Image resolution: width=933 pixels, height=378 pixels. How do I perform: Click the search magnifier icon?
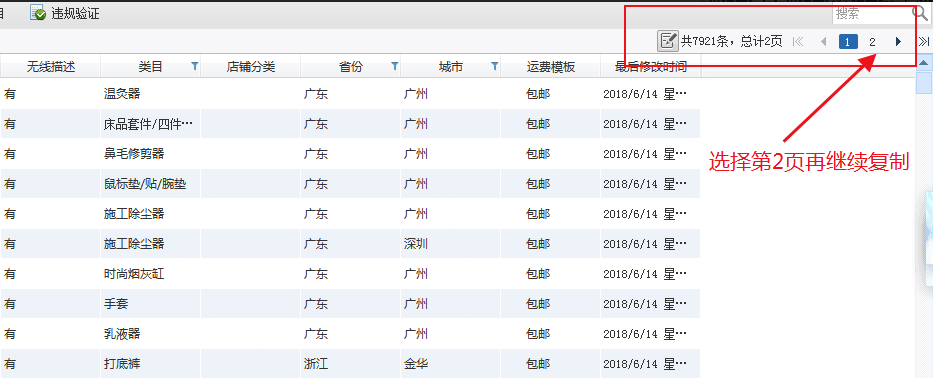coord(919,13)
